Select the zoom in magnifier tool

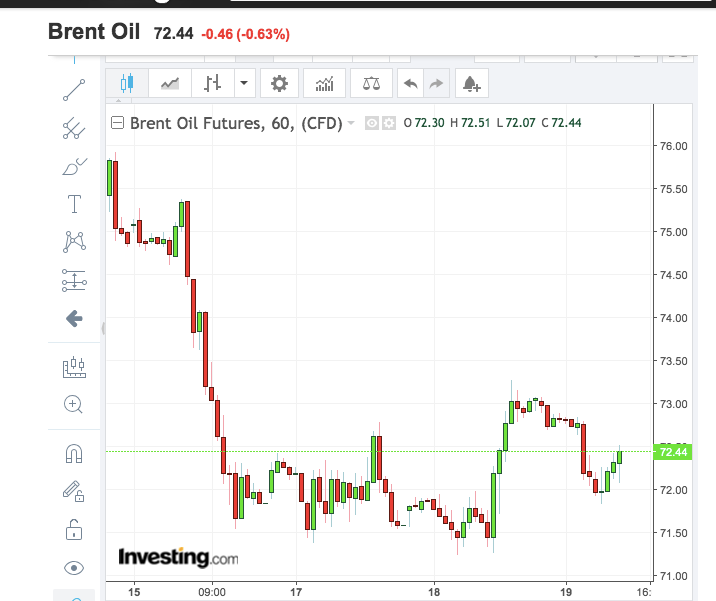coord(73,405)
